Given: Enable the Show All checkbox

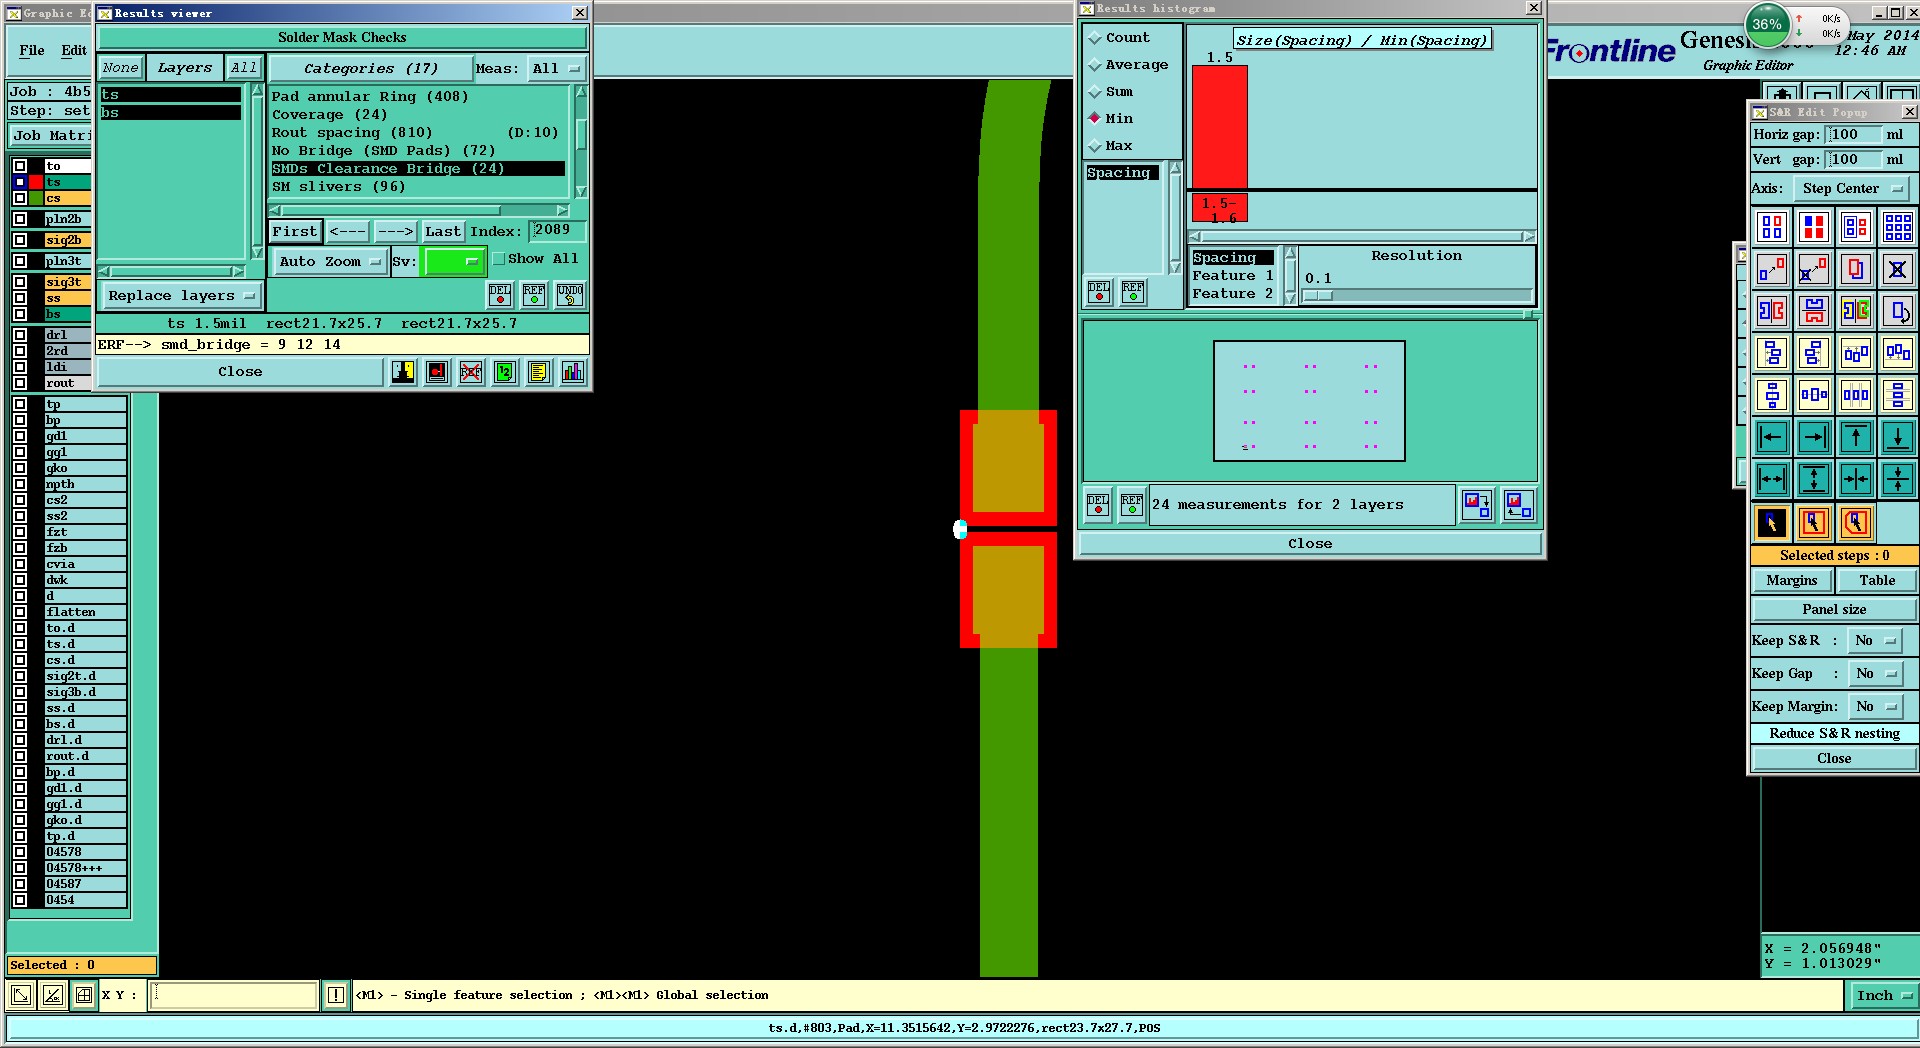Looking at the screenshot, I should pos(499,259).
